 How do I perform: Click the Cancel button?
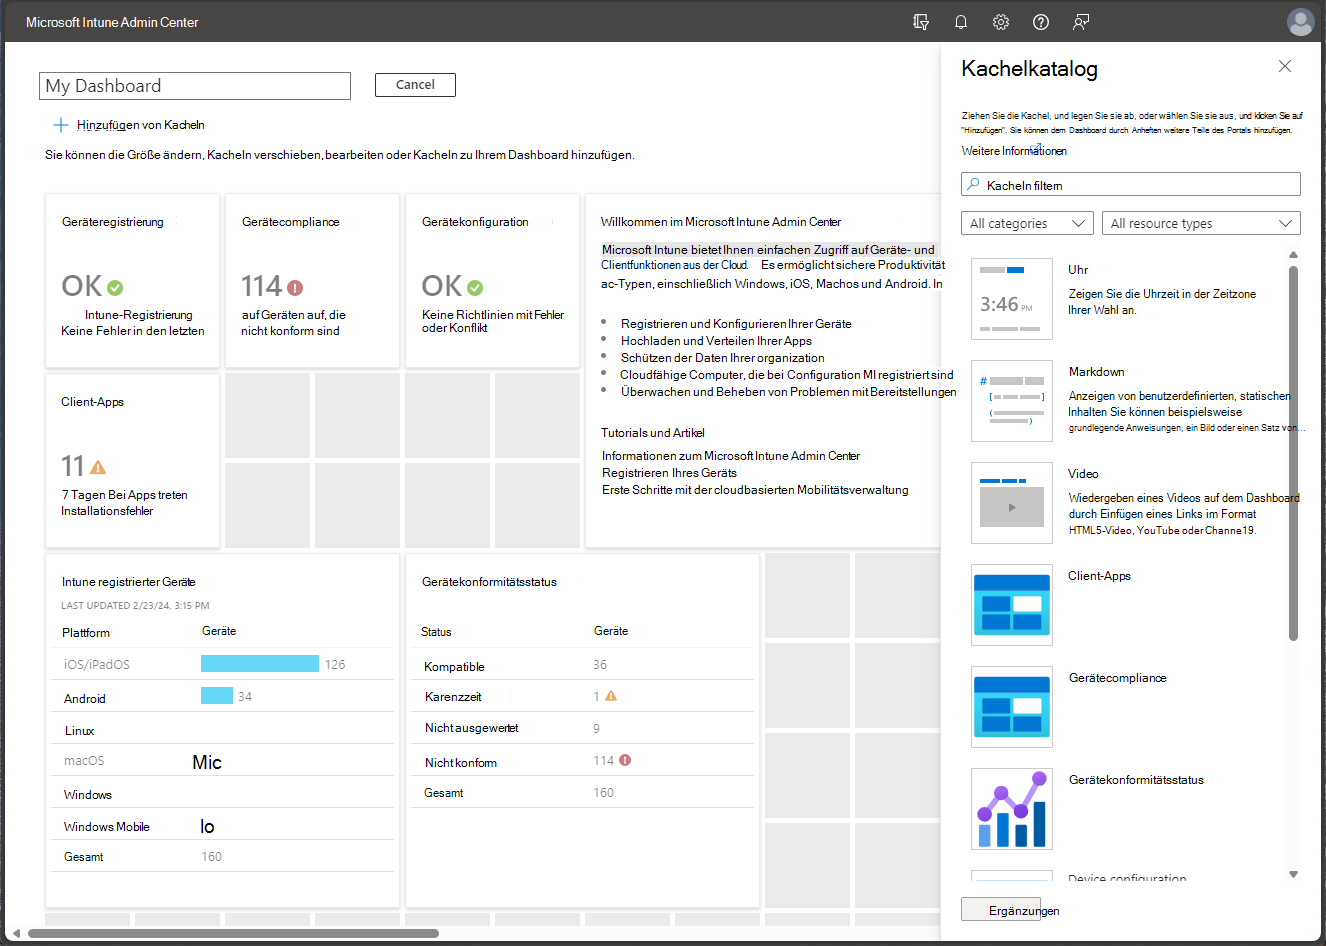pos(415,85)
